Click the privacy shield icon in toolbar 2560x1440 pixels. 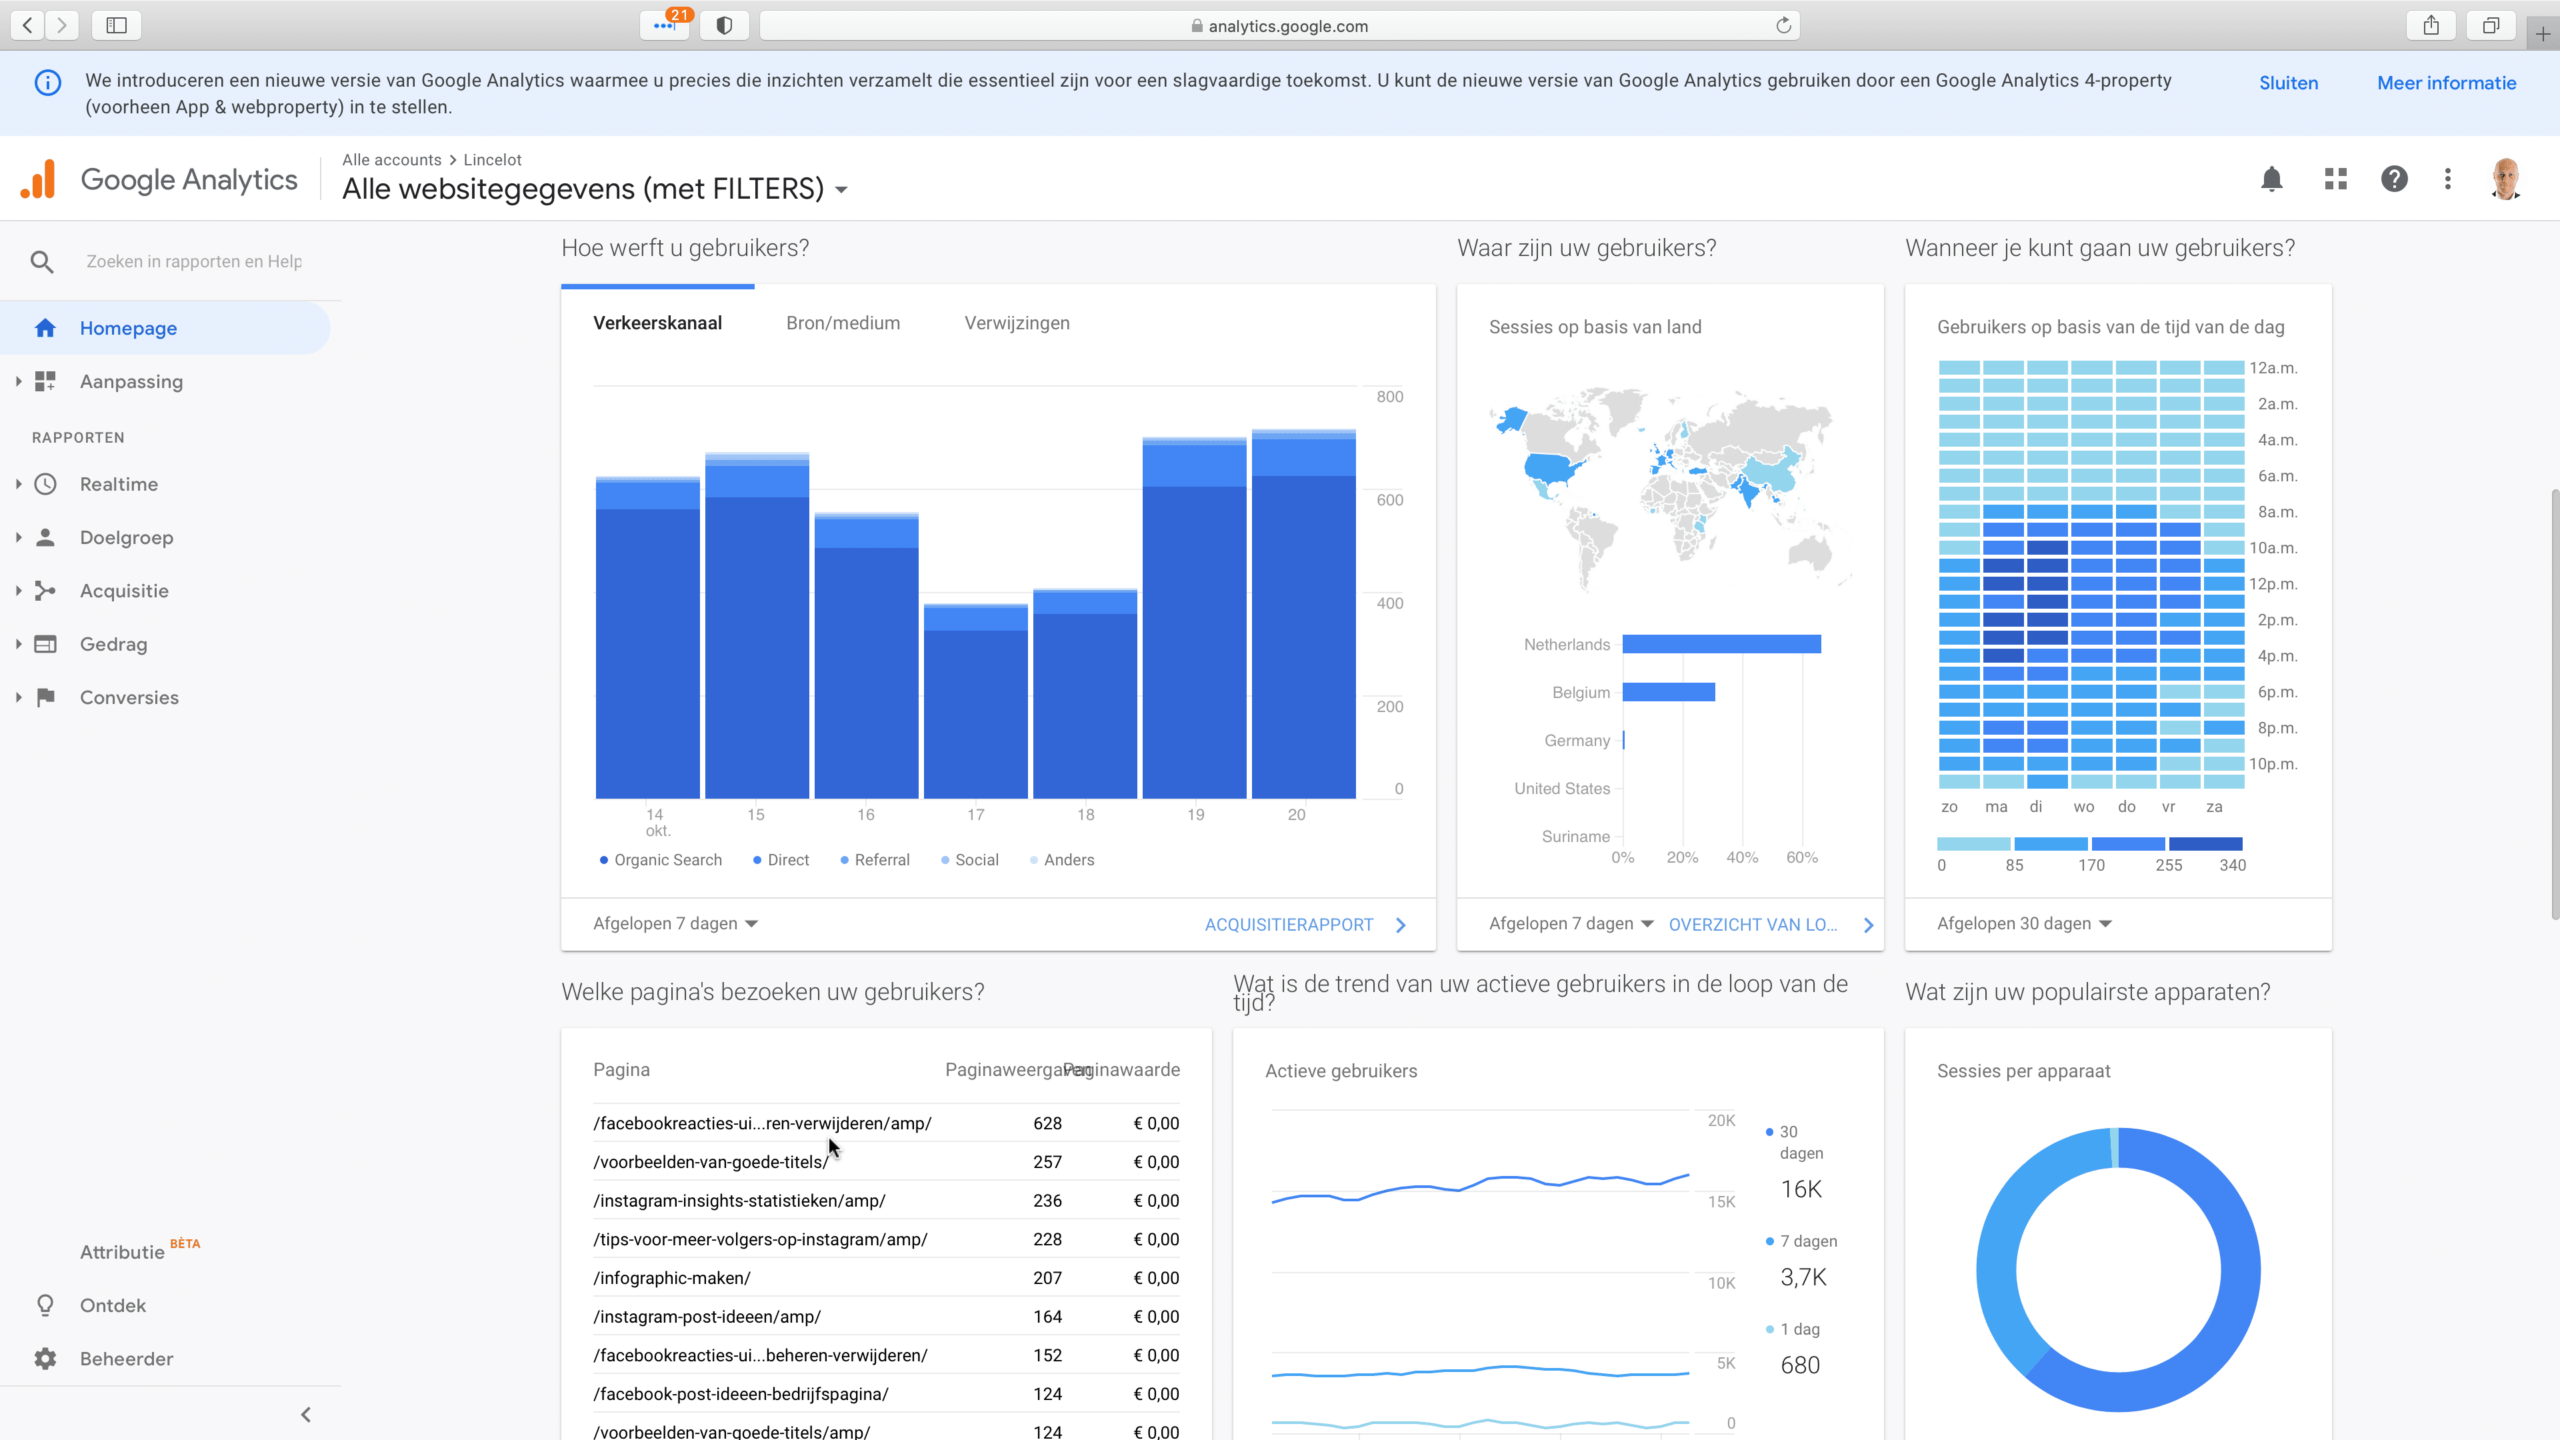click(724, 25)
